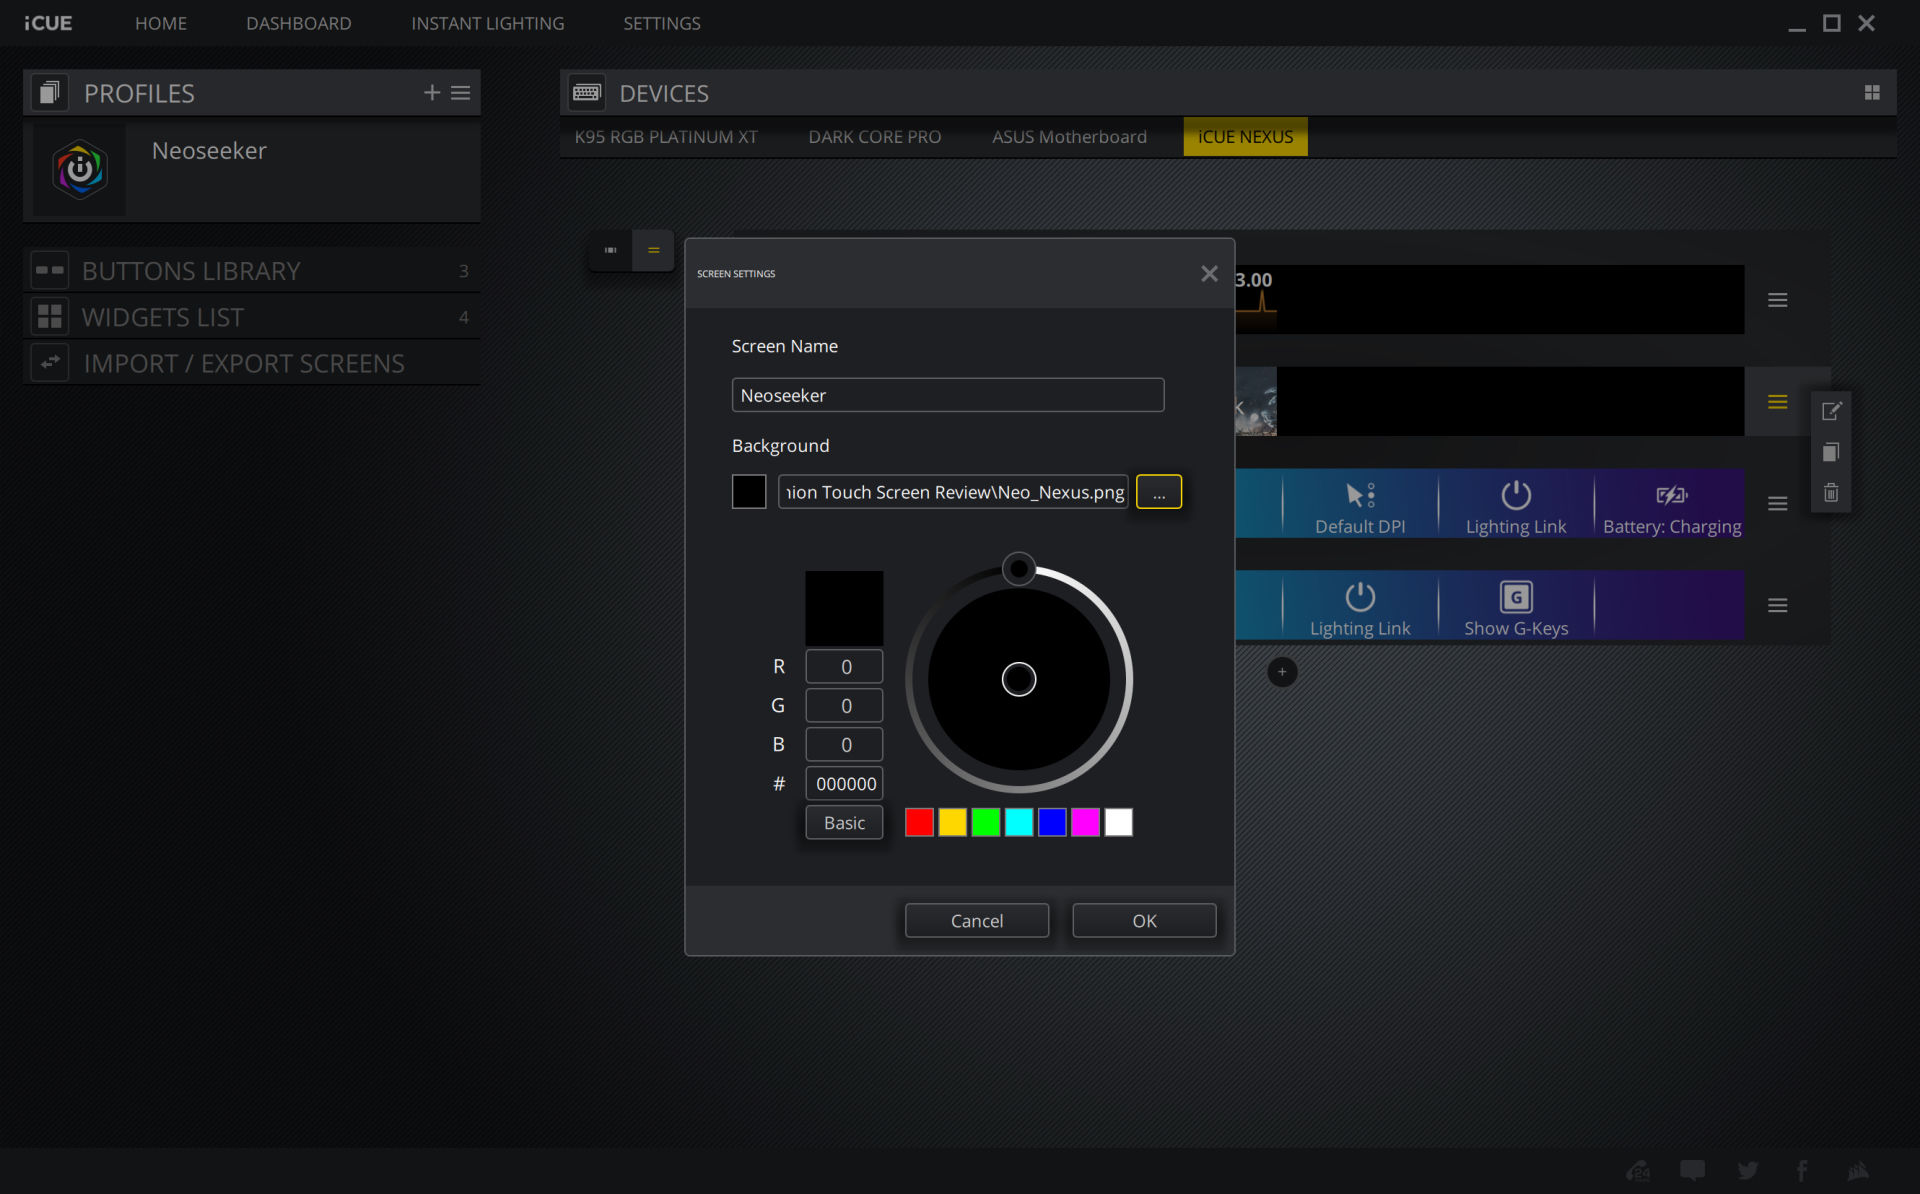
Task: Click the plus button to add a screen
Action: pyautogui.click(x=1282, y=671)
